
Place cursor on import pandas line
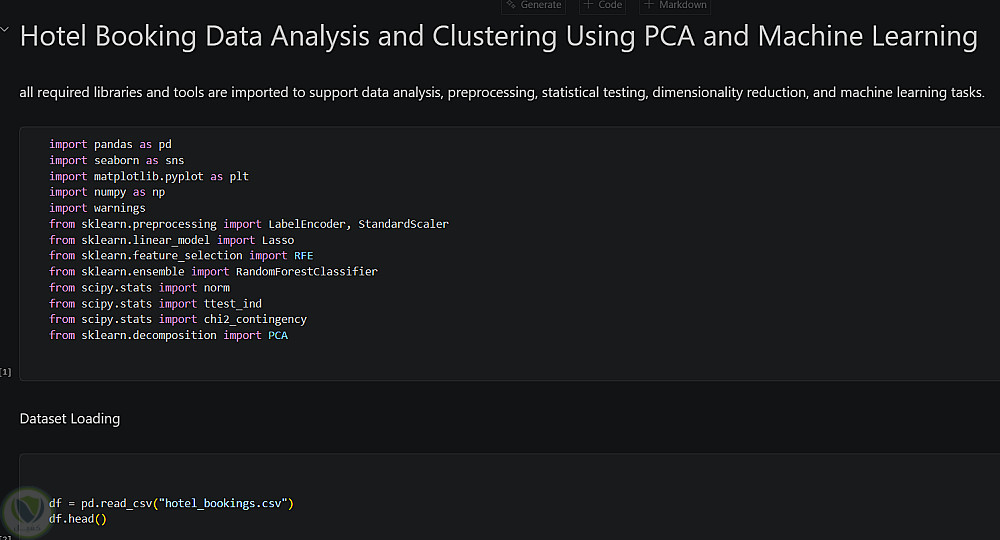110,144
